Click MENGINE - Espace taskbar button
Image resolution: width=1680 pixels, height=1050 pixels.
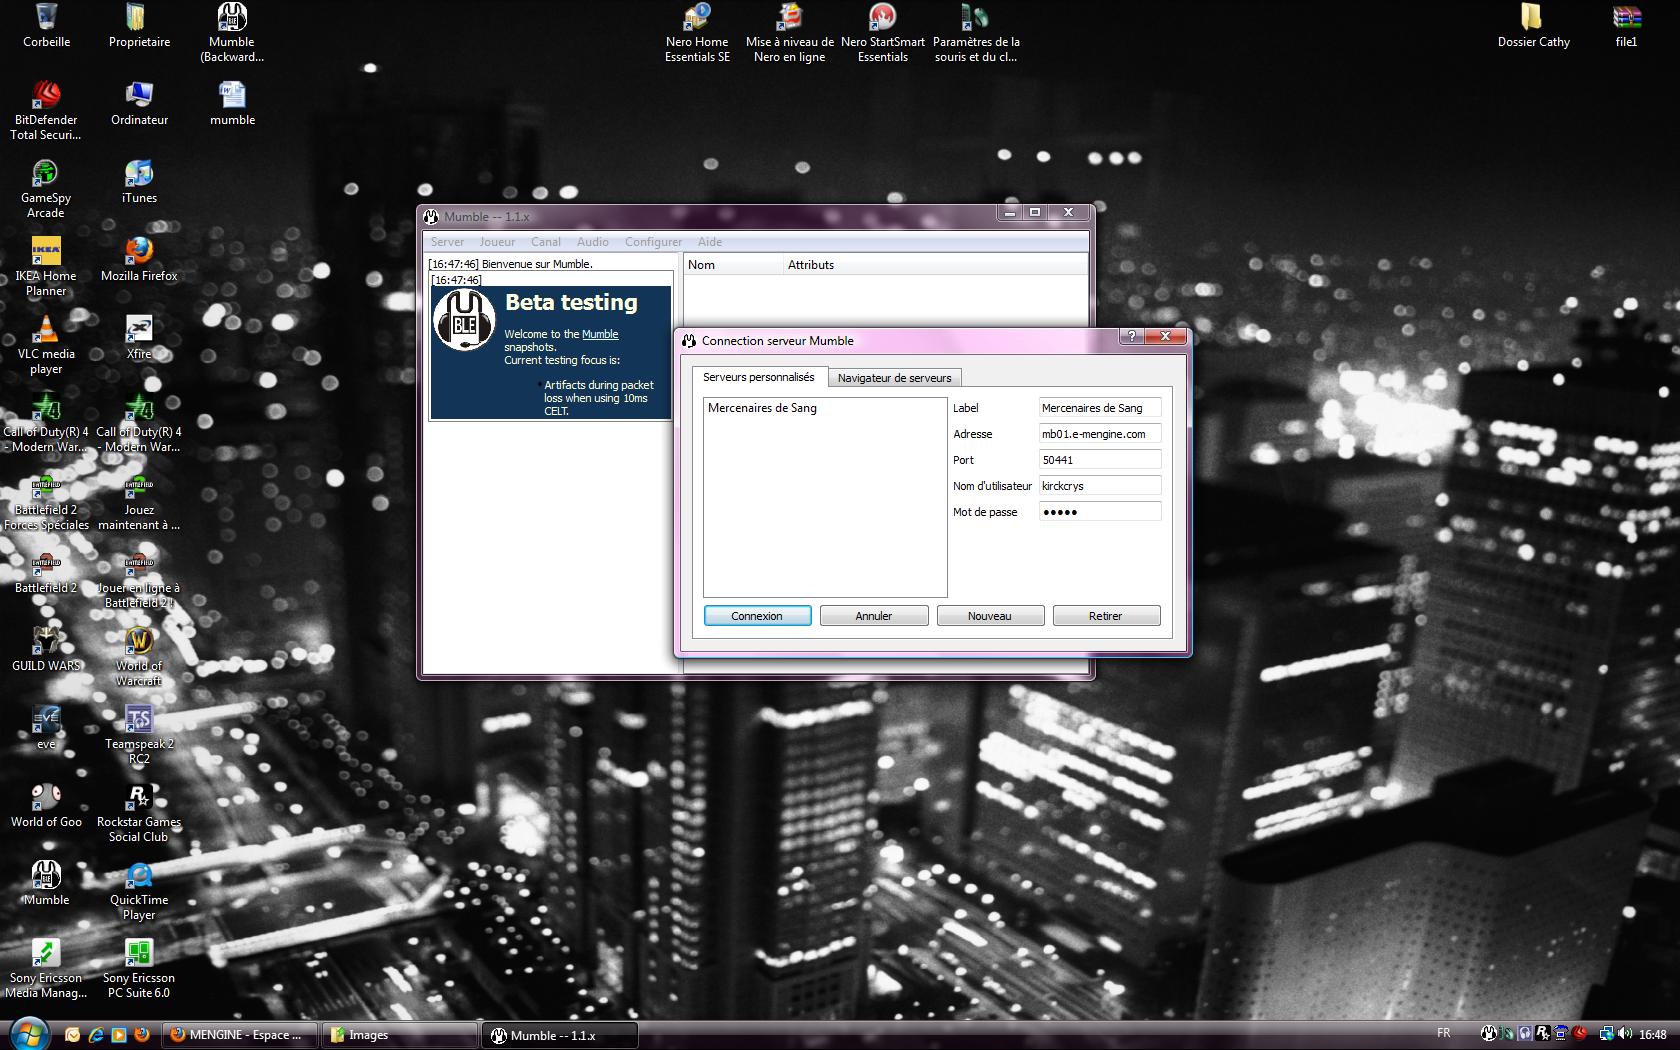(240, 1035)
